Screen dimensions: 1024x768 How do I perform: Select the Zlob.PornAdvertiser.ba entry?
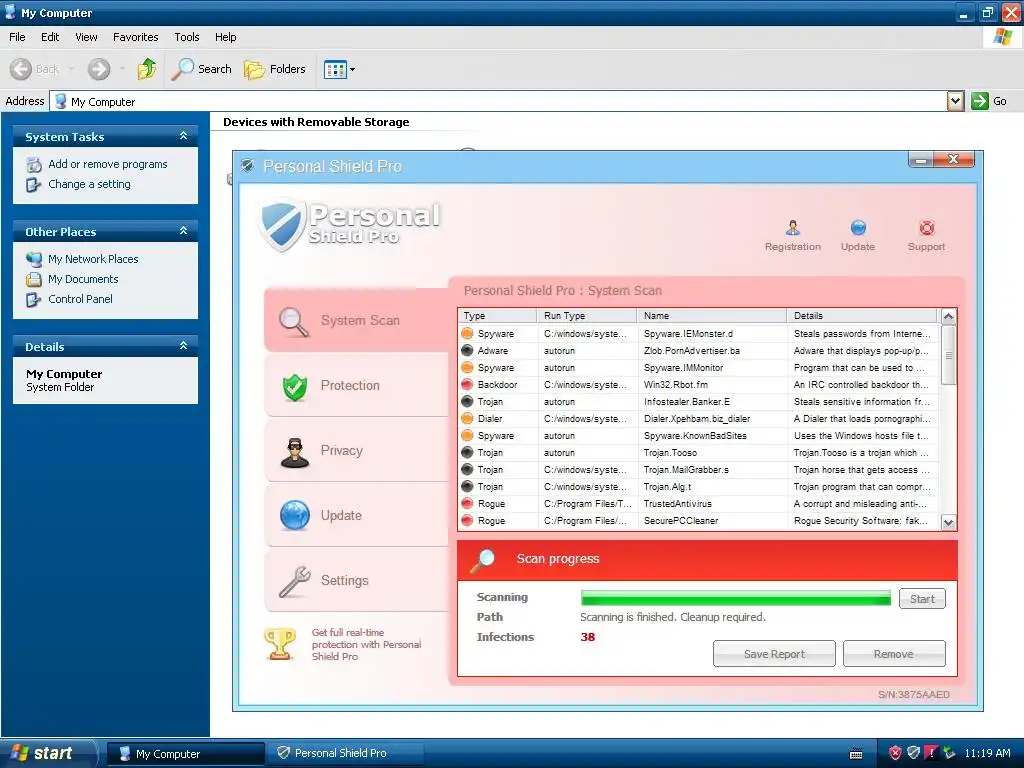[699, 351]
